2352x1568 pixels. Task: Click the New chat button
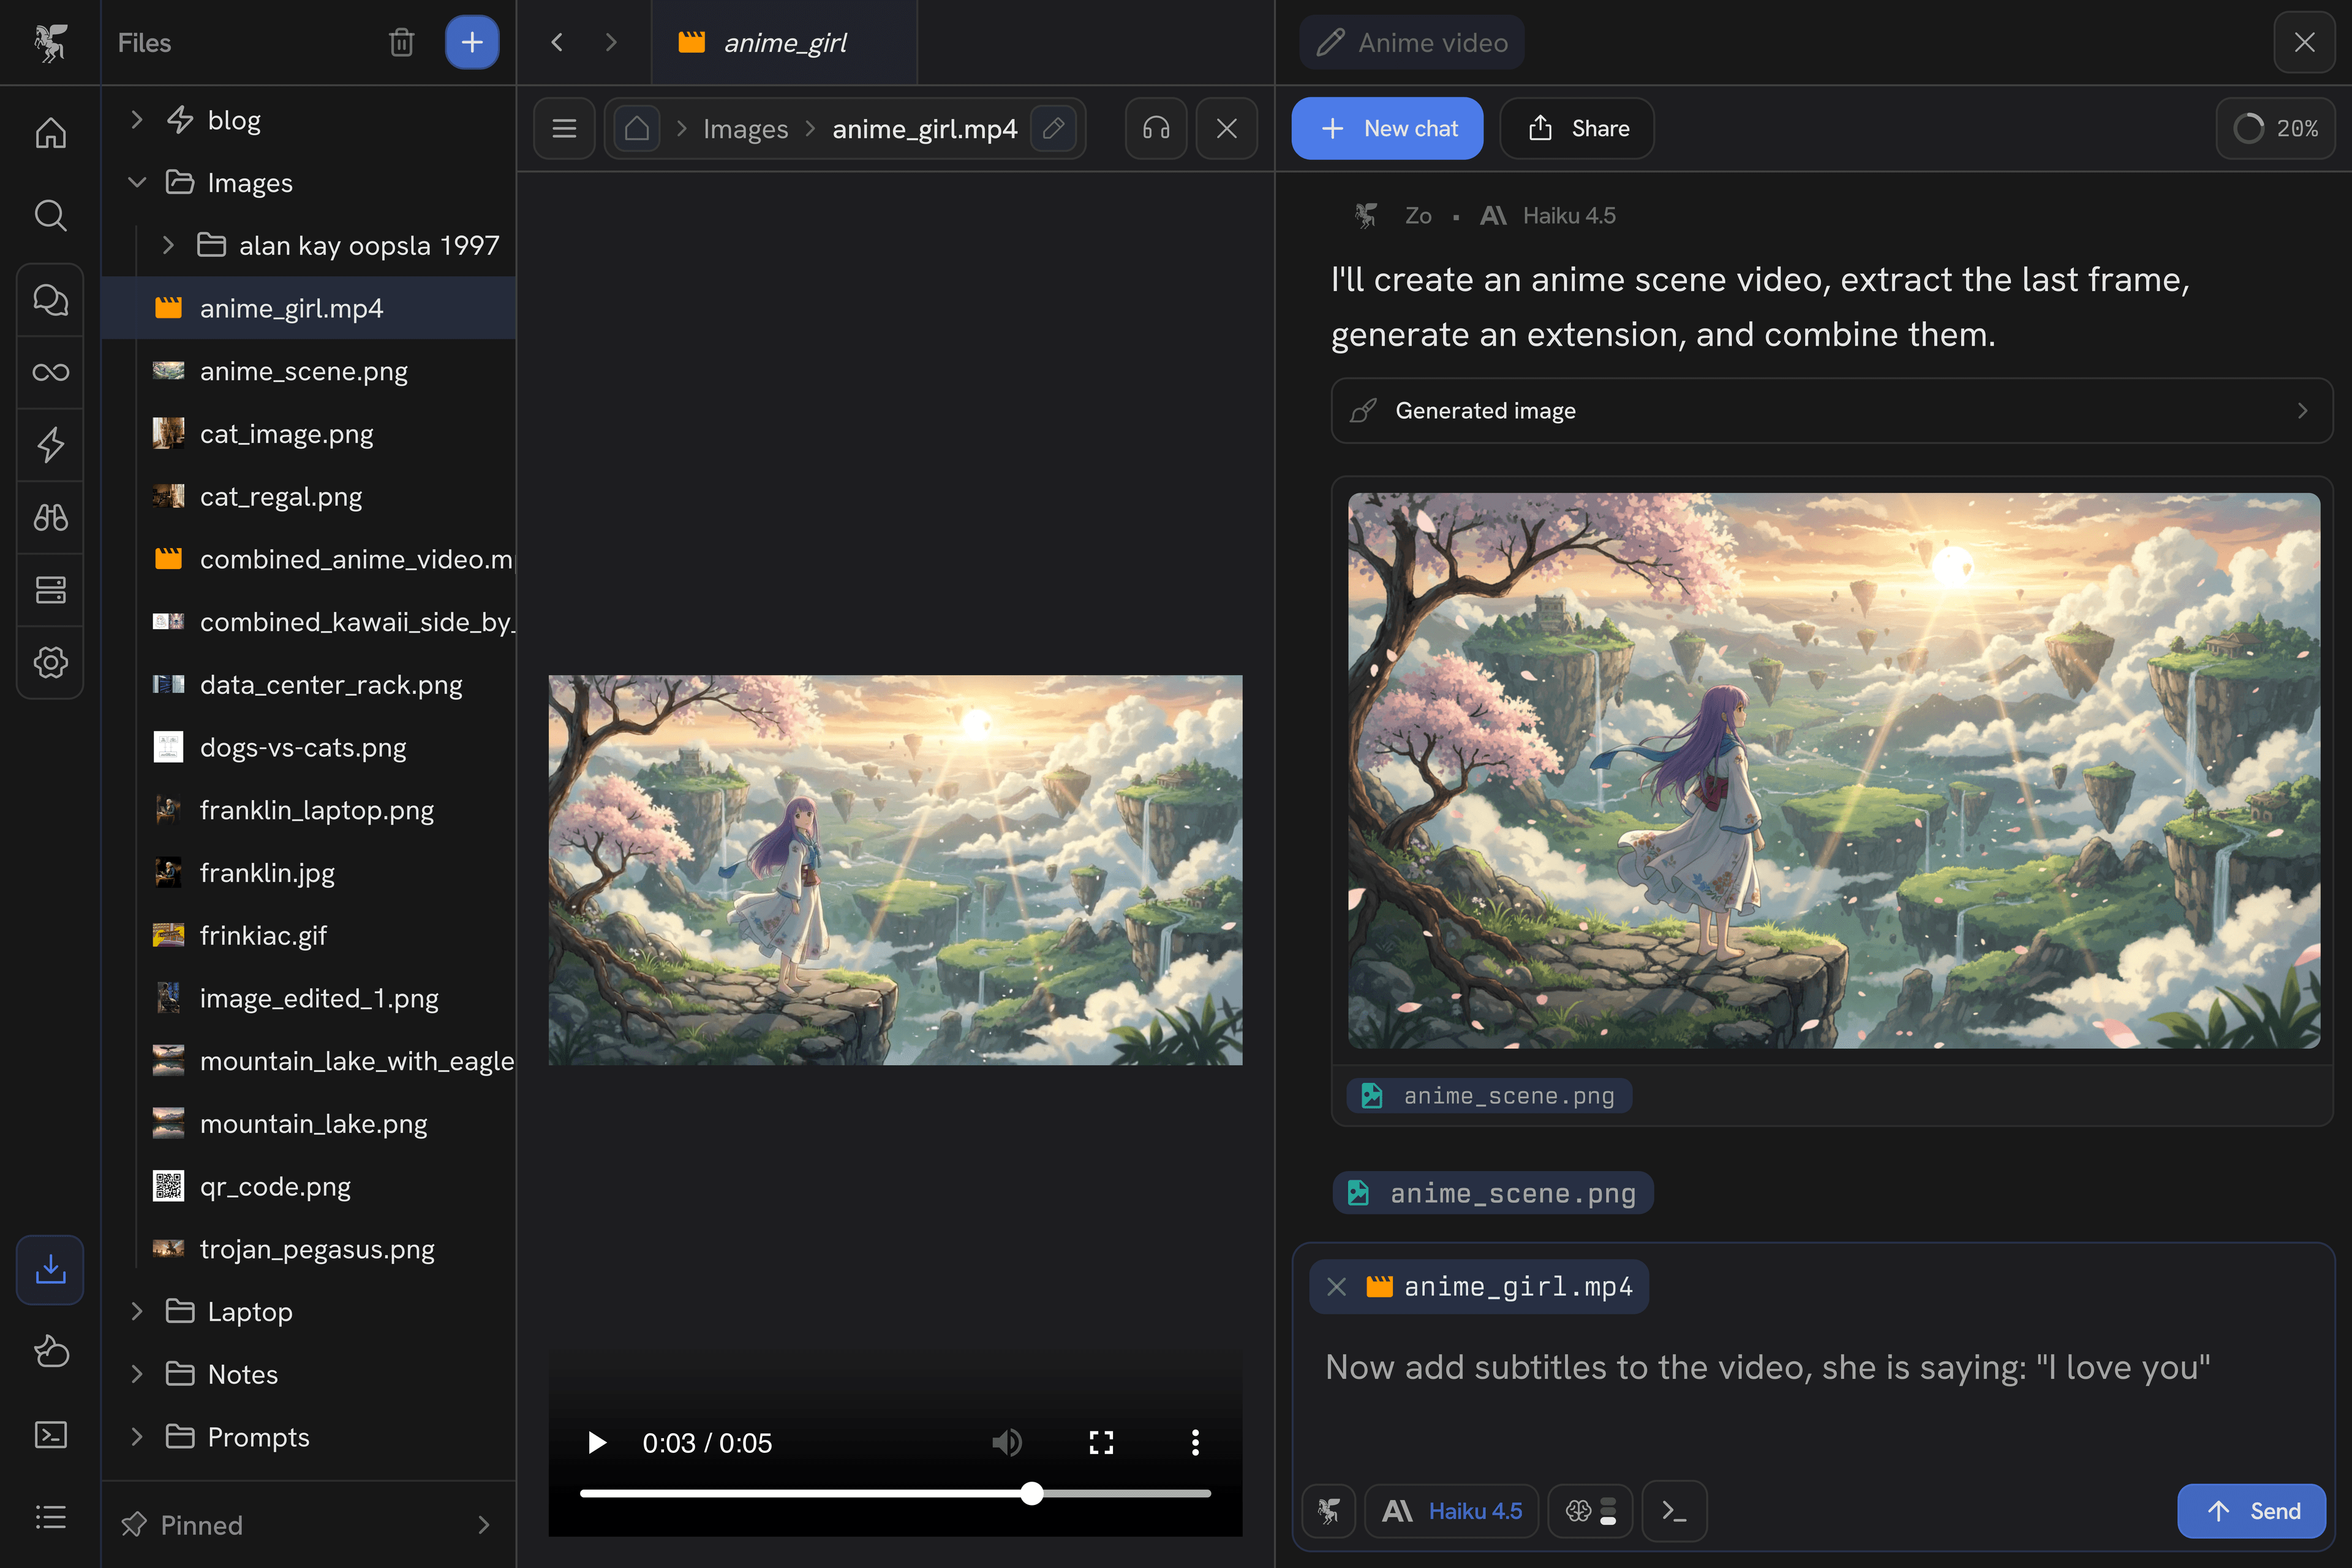click(1387, 128)
